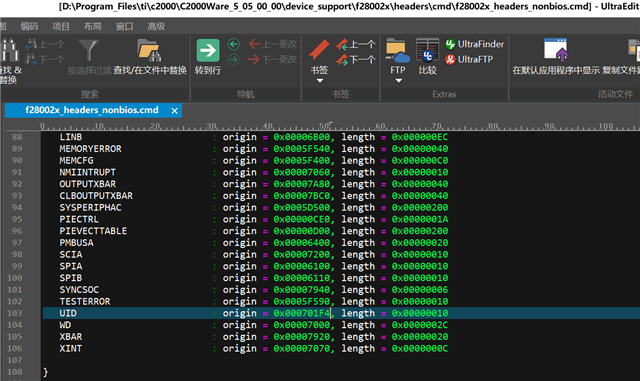The width and height of the screenshot is (640, 381).
Task: Open the 编码 menu tab
Action: (x=29, y=27)
